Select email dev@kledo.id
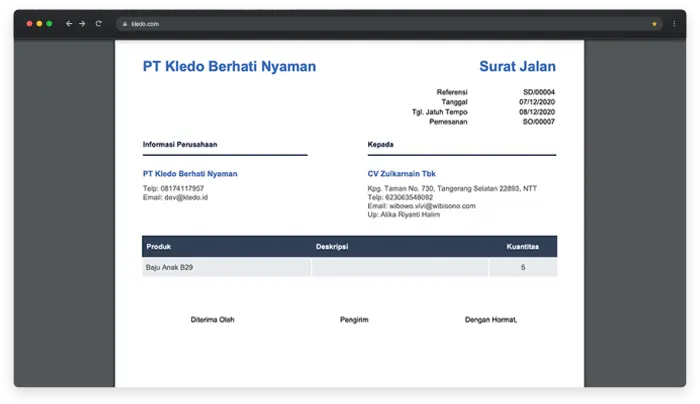Image resolution: width=700 pixels, height=404 pixels. 175,197
